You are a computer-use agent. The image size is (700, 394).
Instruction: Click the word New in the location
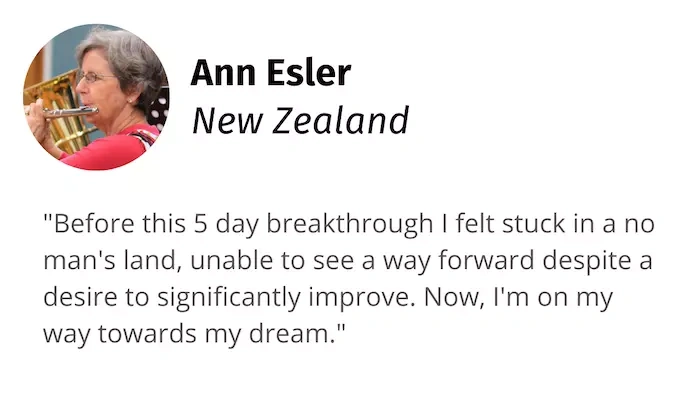pos(227,121)
